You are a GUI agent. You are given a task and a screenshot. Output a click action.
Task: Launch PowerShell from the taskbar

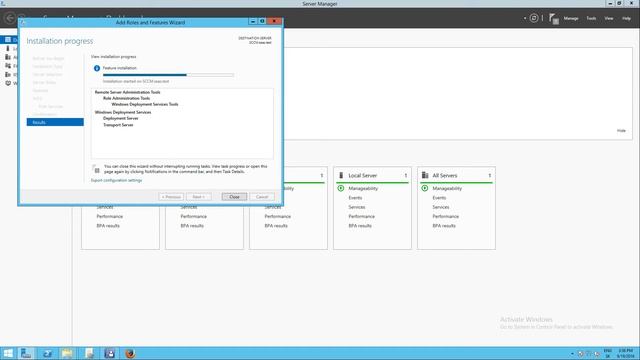coord(47,353)
